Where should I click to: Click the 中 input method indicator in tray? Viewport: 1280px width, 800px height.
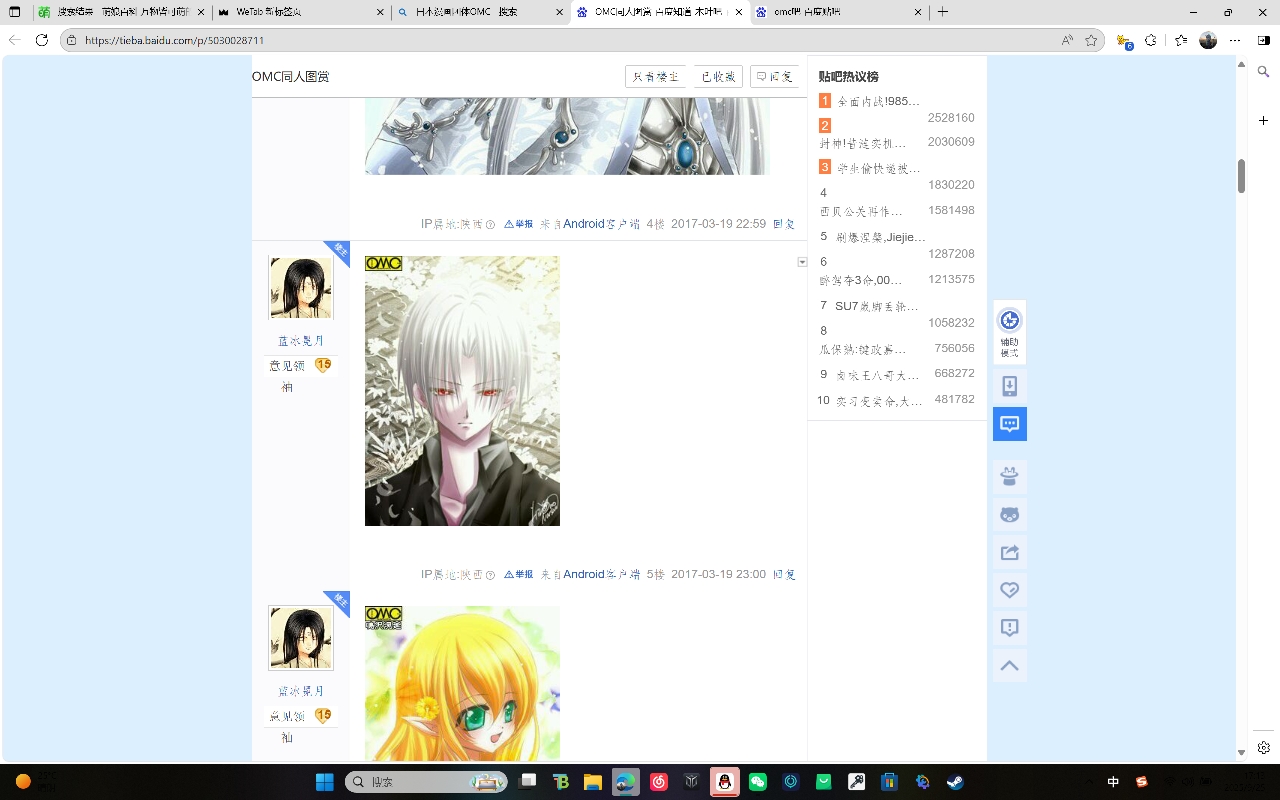pyautogui.click(x=1114, y=781)
